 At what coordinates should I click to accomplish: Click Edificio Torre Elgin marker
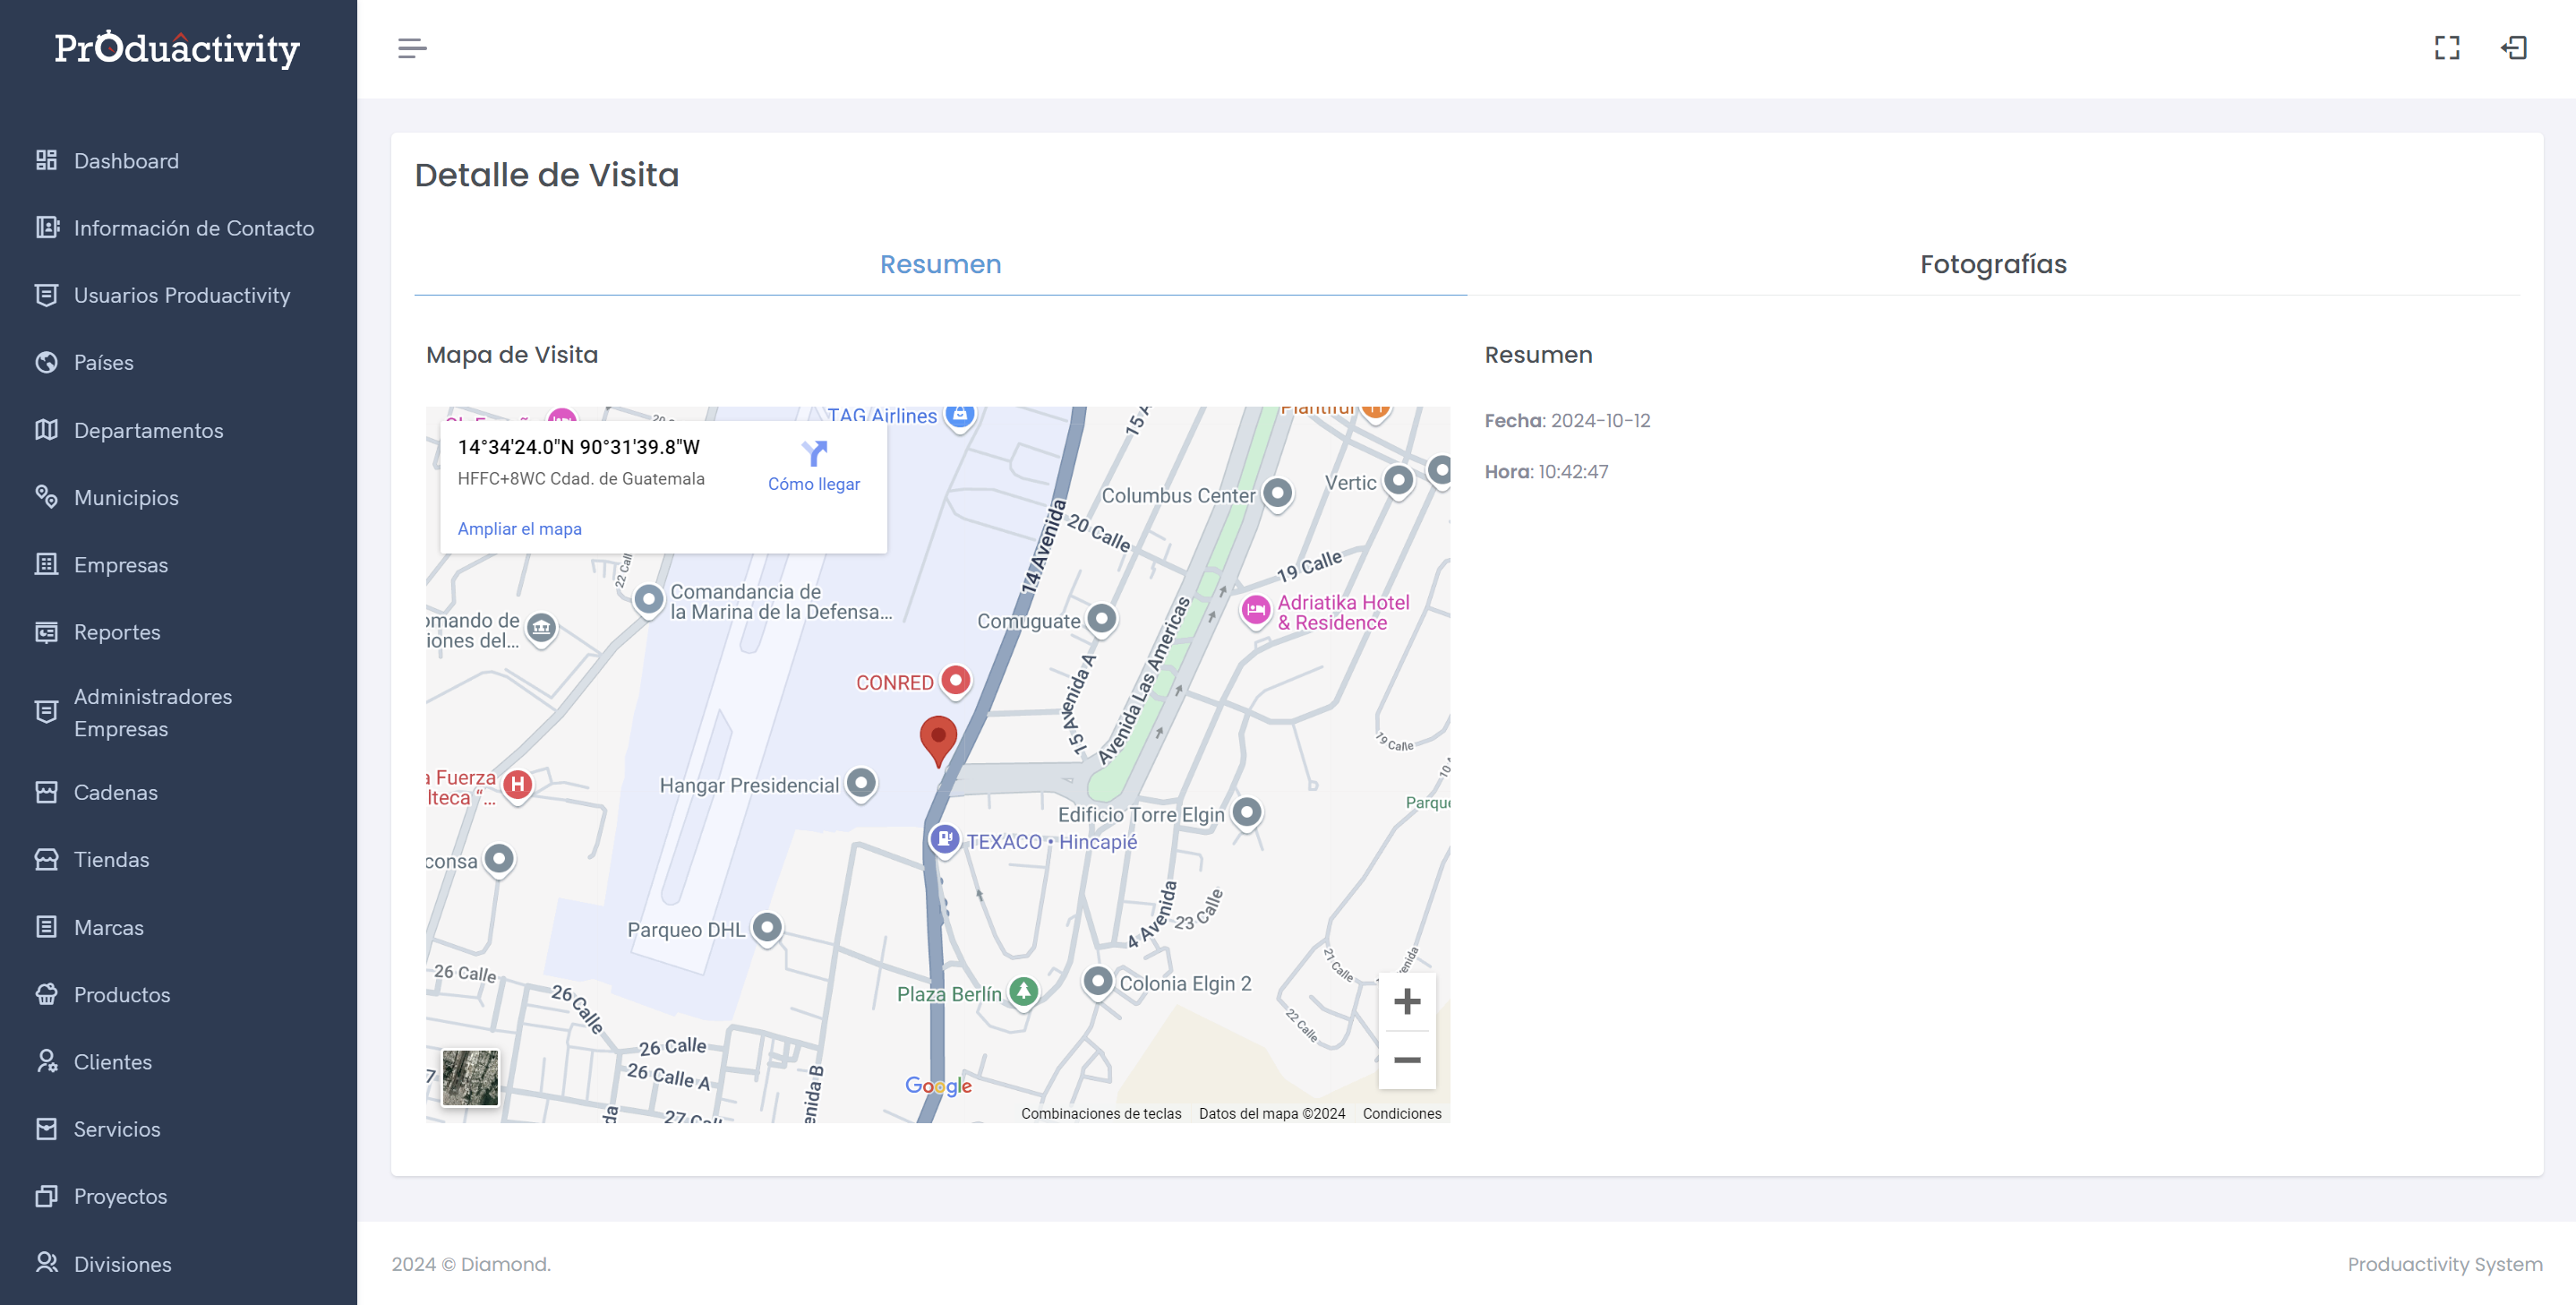click(1246, 812)
